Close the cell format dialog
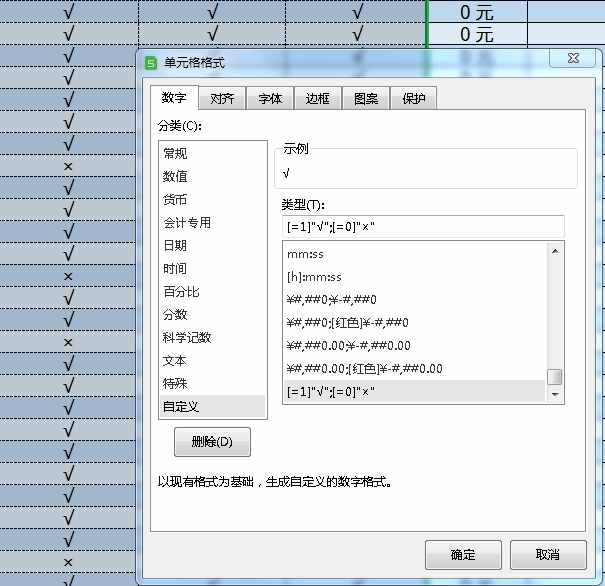605x586 pixels. coord(573,60)
